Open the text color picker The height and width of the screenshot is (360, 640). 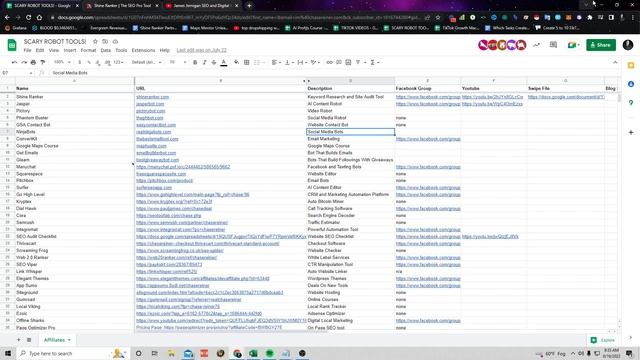224,62
